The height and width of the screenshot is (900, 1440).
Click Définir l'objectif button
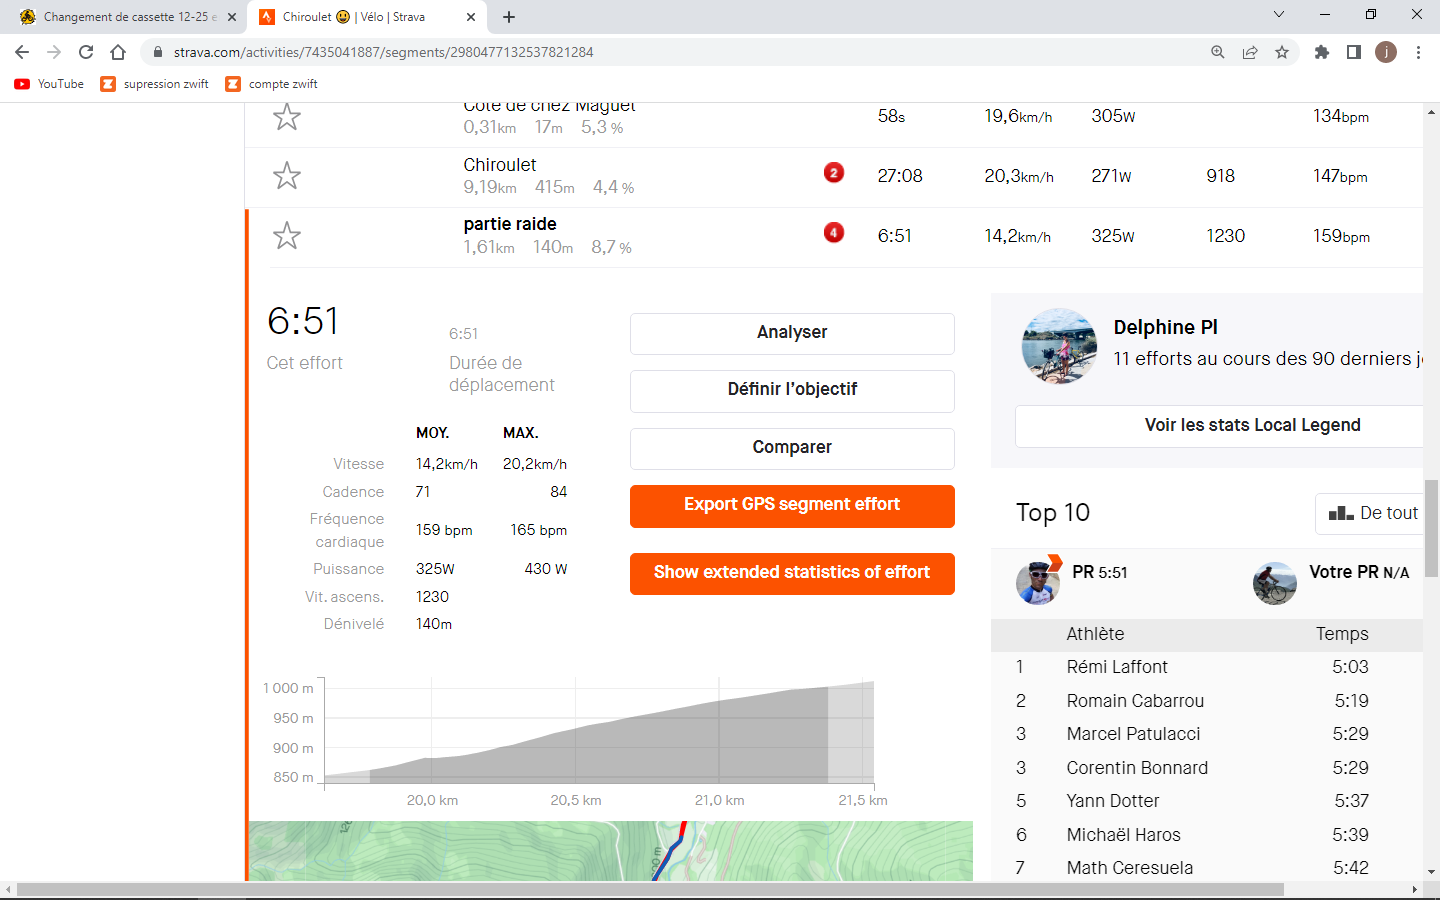792,390
